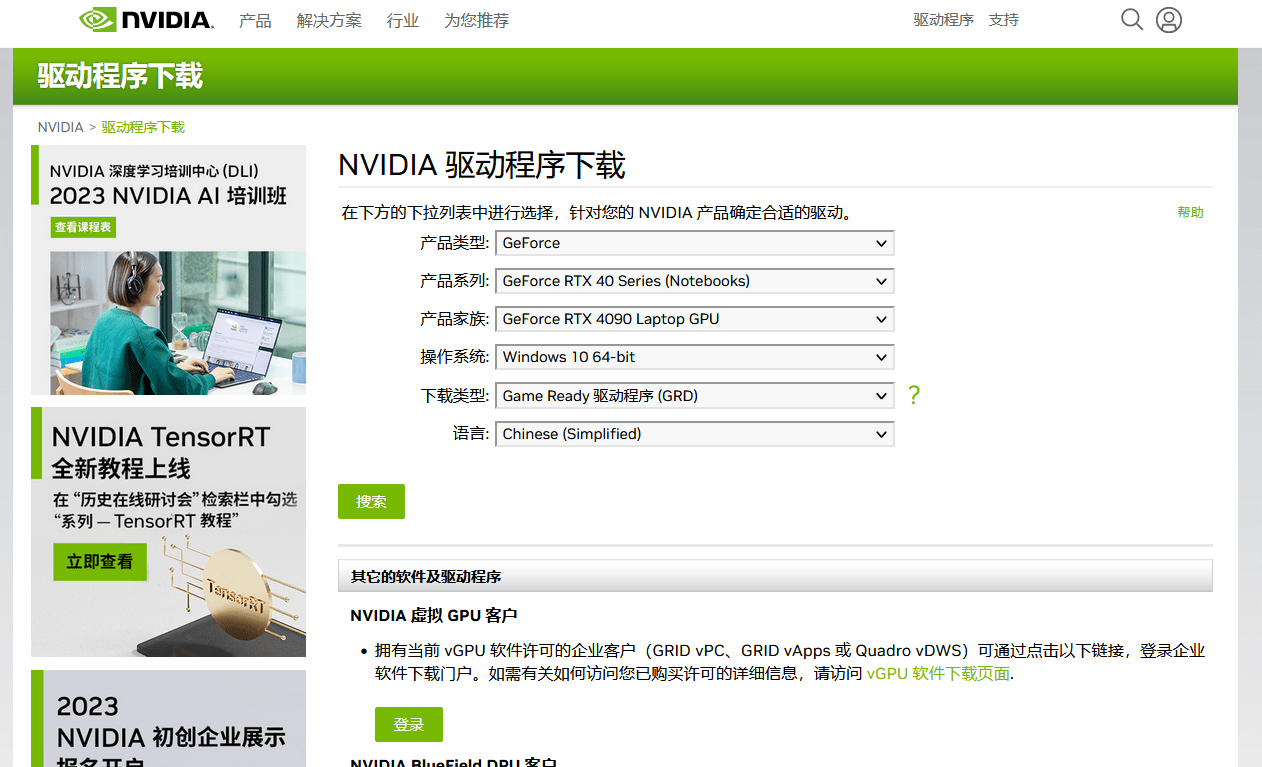Click the NVIDIA 虚拟 GPU 客户 heading

pos(433,615)
